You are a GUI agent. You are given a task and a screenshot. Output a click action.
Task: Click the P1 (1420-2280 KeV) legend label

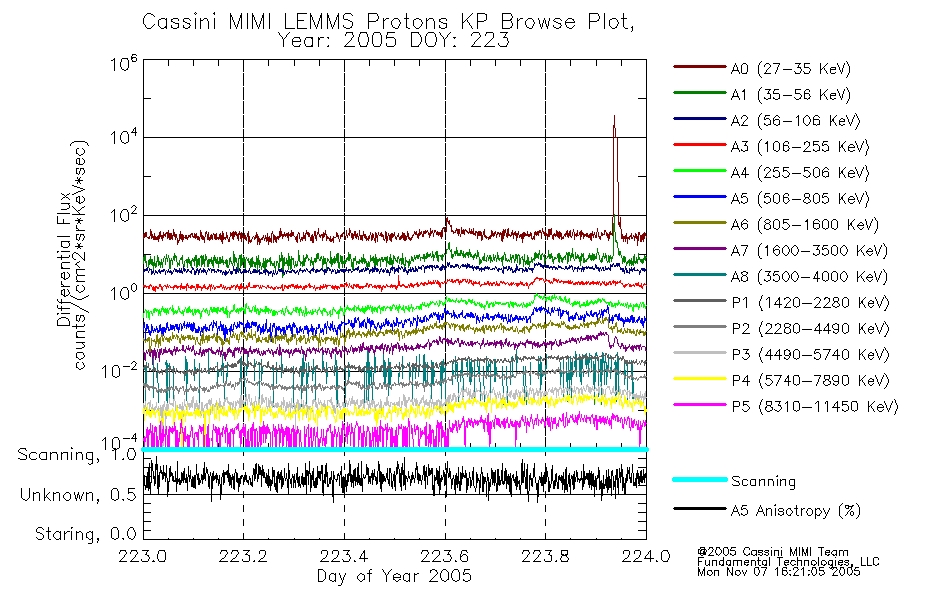point(811,303)
